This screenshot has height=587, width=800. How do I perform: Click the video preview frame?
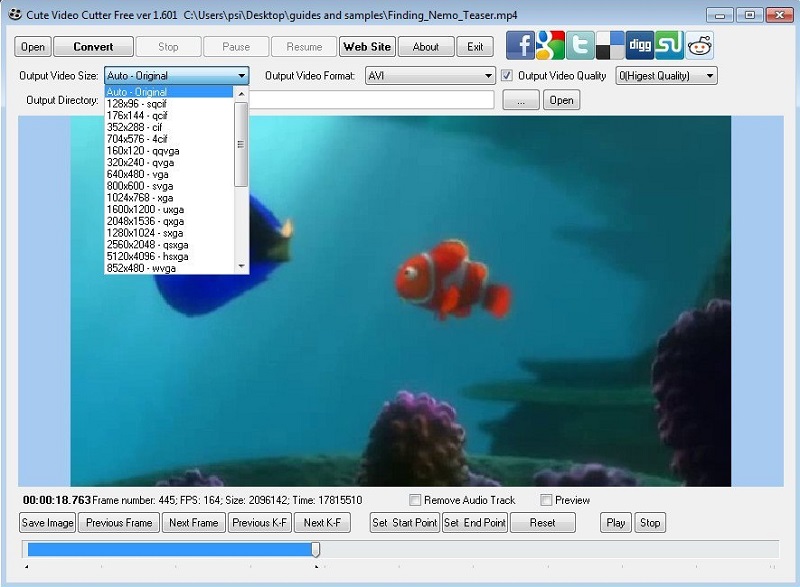point(401,301)
